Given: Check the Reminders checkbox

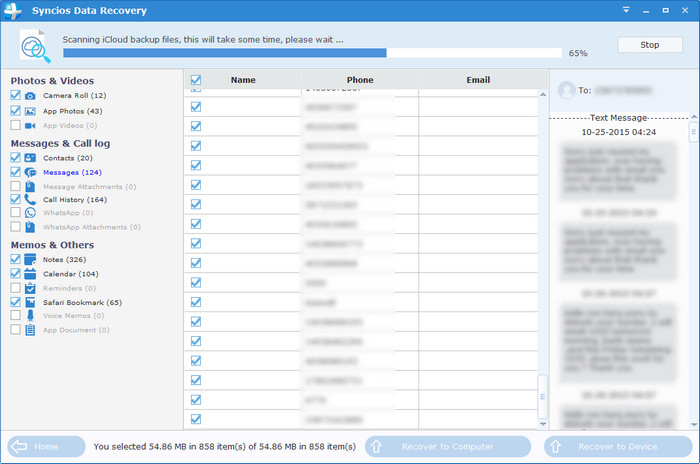Looking at the screenshot, I should pos(16,288).
